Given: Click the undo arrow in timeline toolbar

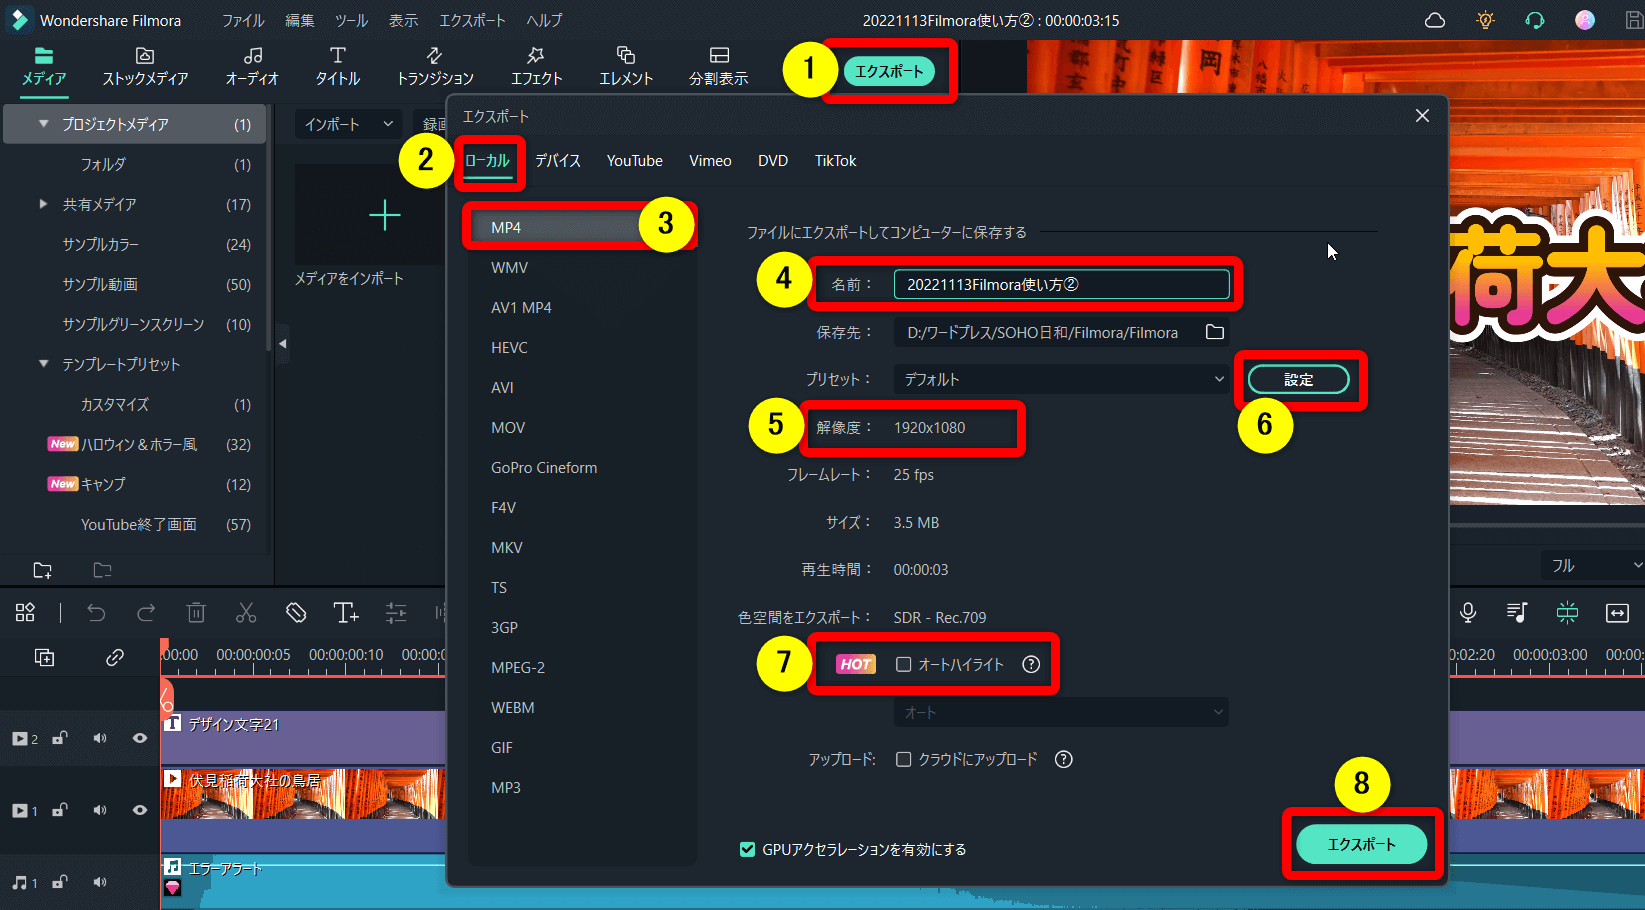Looking at the screenshot, I should coord(96,613).
